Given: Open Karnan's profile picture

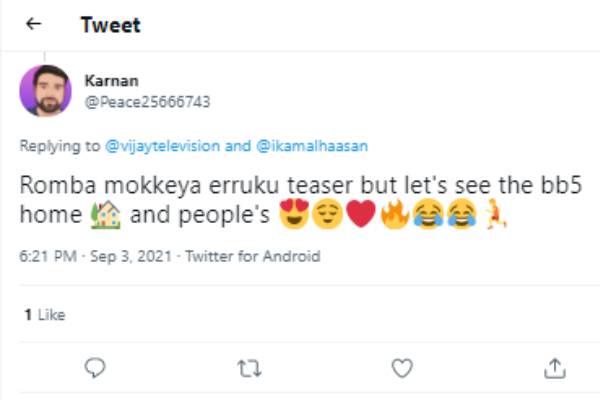Looking at the screenshot, I should point(45,90).
